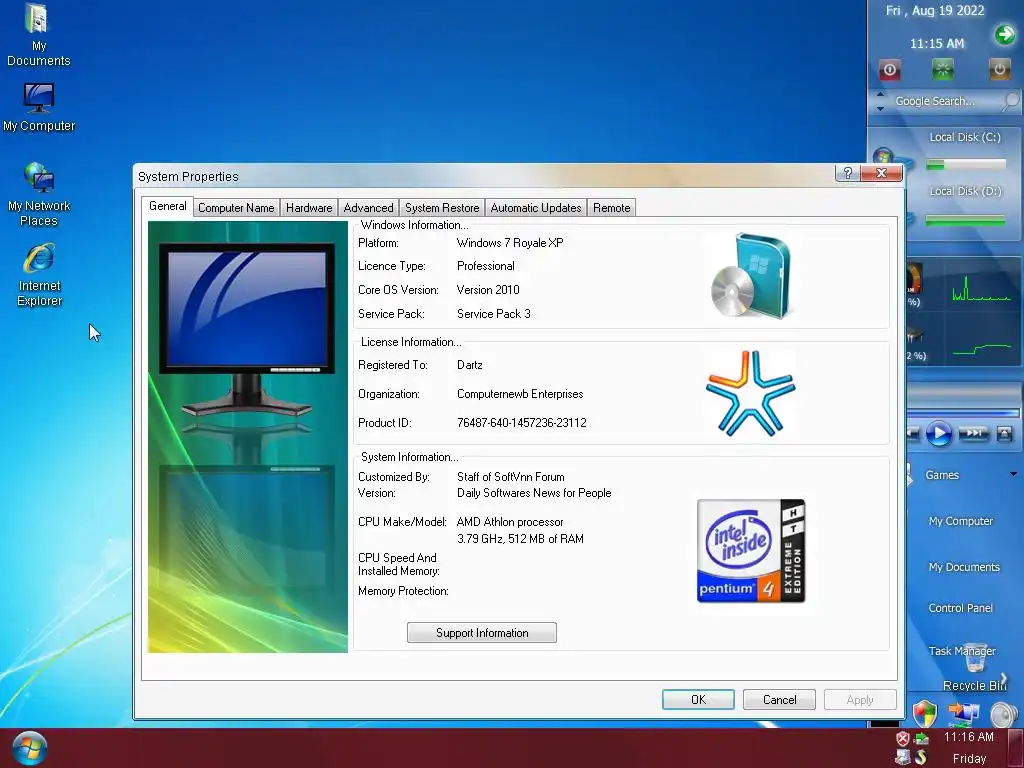
Task: Click the Local Disk (C:) usage bar
Action: [965, 165]
